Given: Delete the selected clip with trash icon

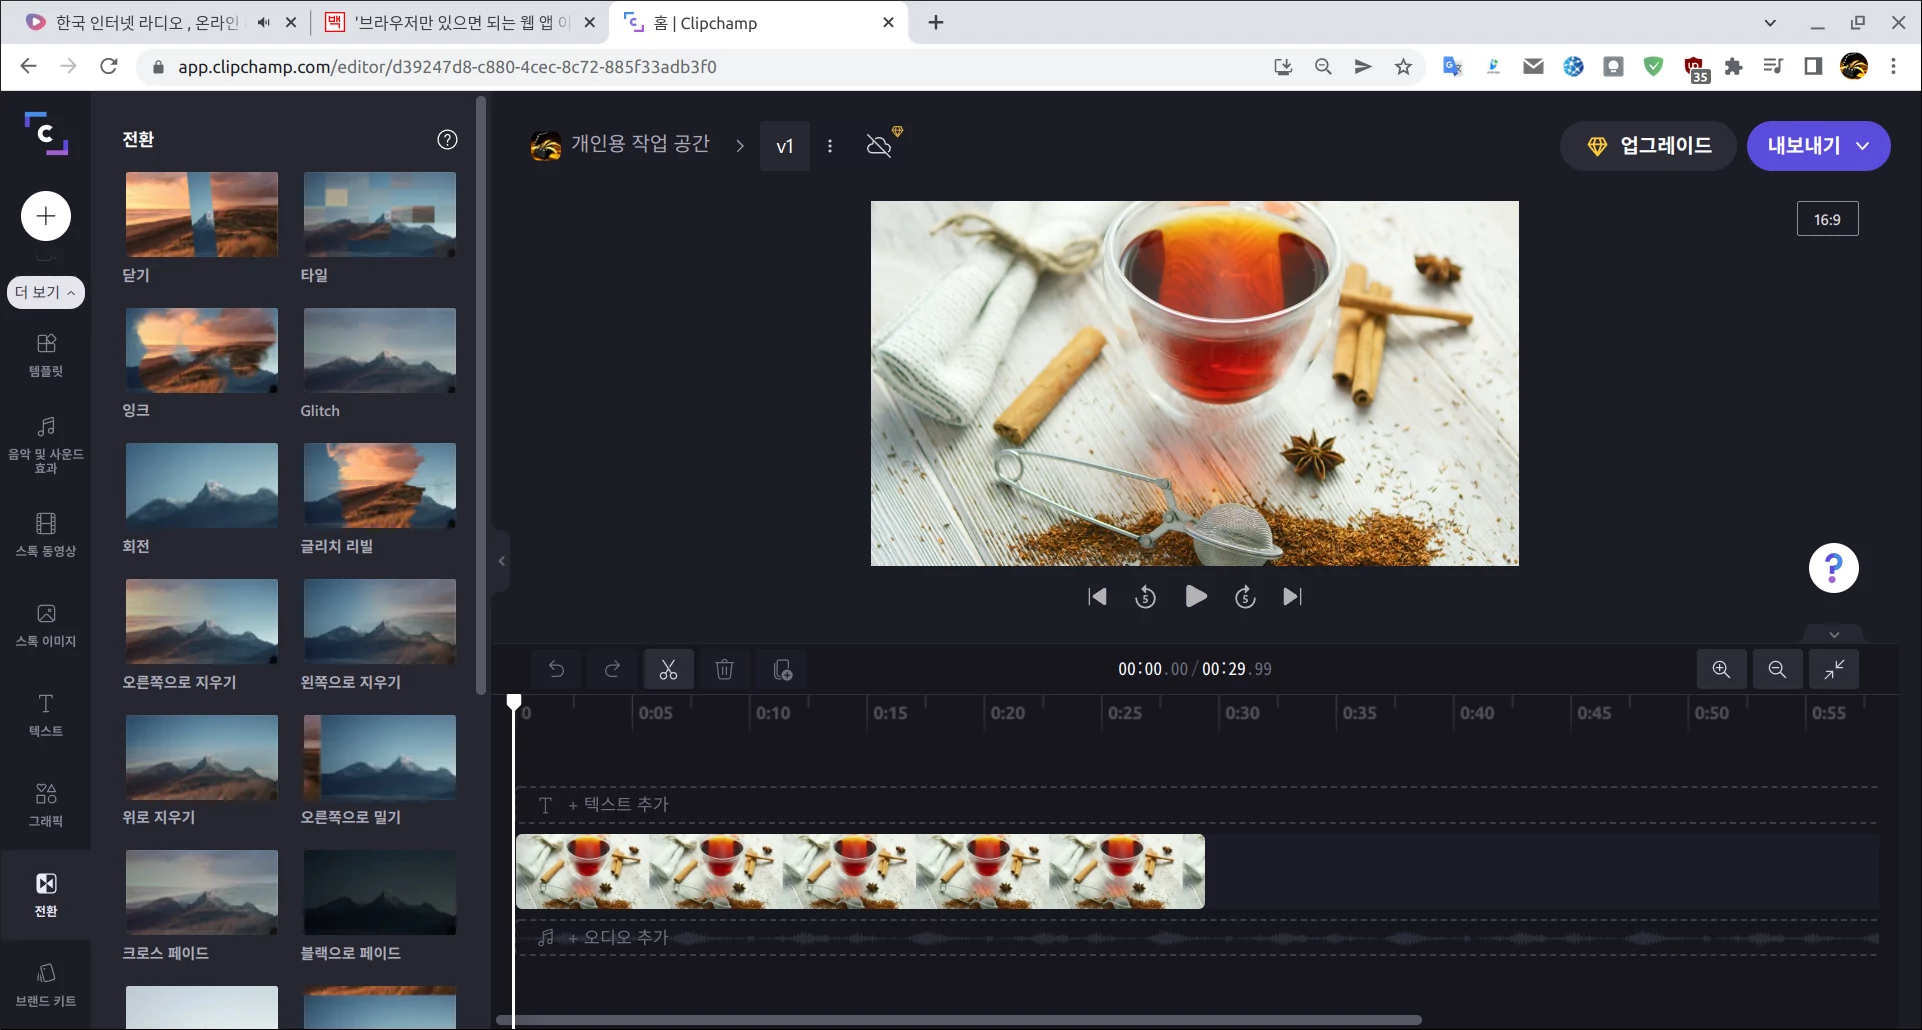Looking at the screenshot, I should click(x=725, y=670).
